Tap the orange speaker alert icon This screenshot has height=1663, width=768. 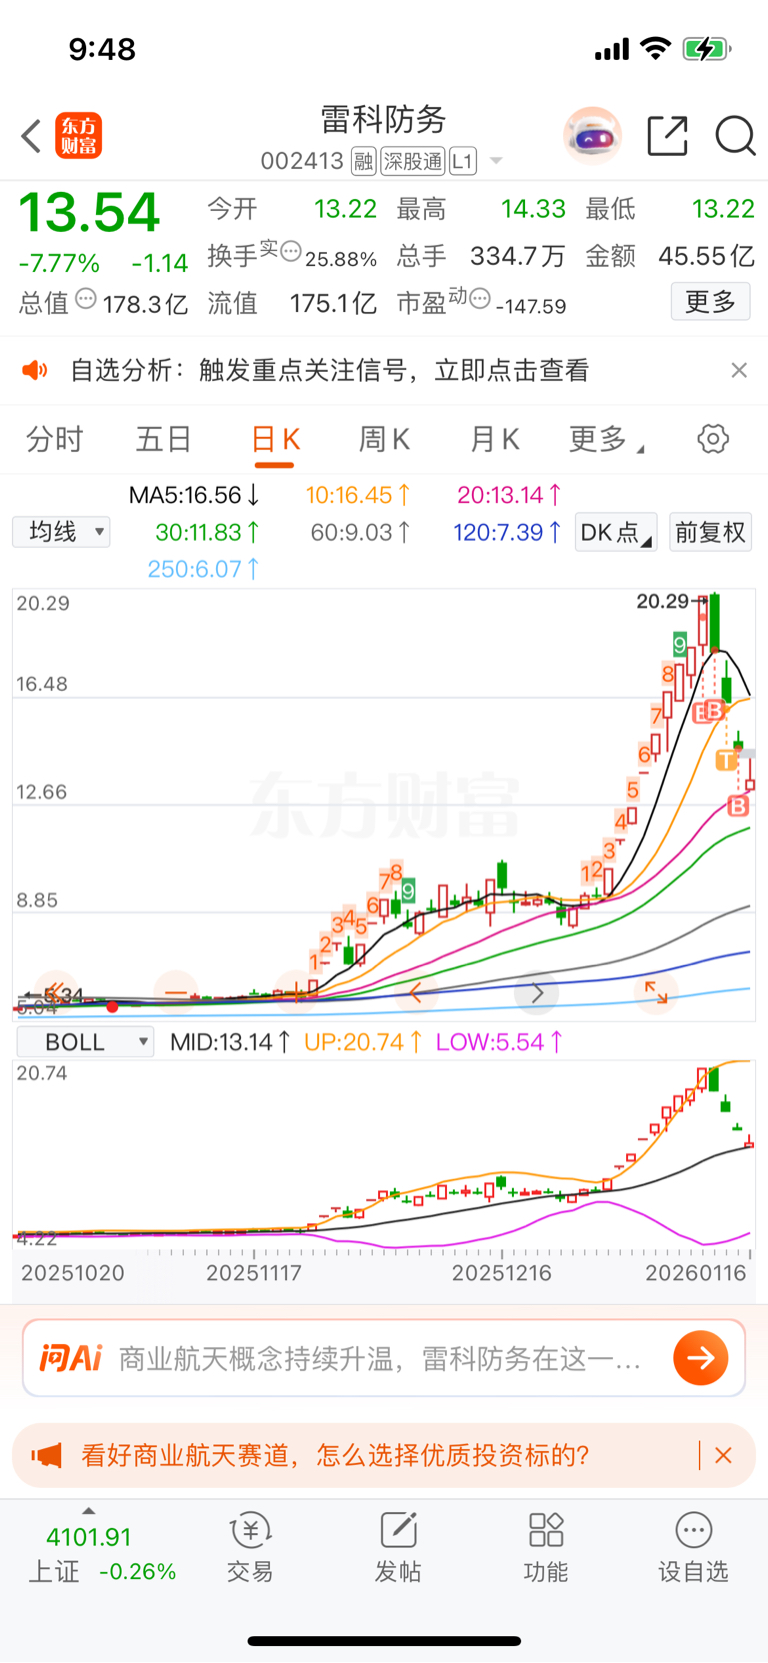coord(35,371)
